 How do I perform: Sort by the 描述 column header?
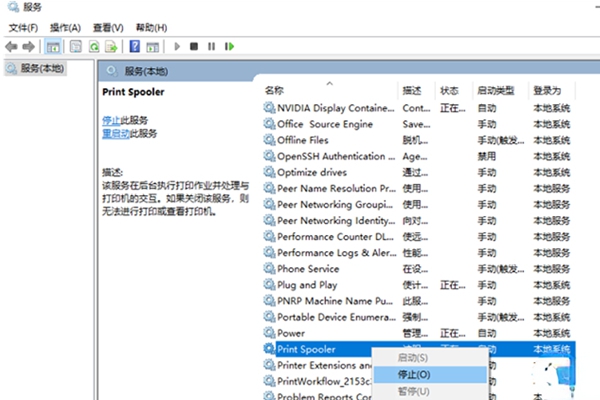(x=412, y=90)
